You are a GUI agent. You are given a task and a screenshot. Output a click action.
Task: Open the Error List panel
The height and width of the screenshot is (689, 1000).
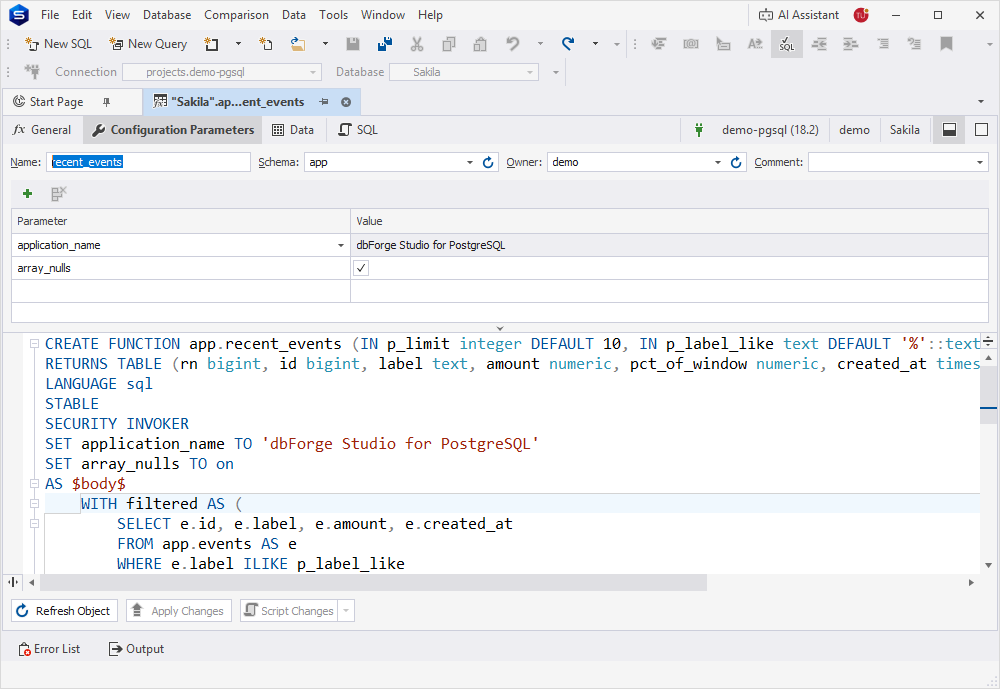[x=49, y=649]
